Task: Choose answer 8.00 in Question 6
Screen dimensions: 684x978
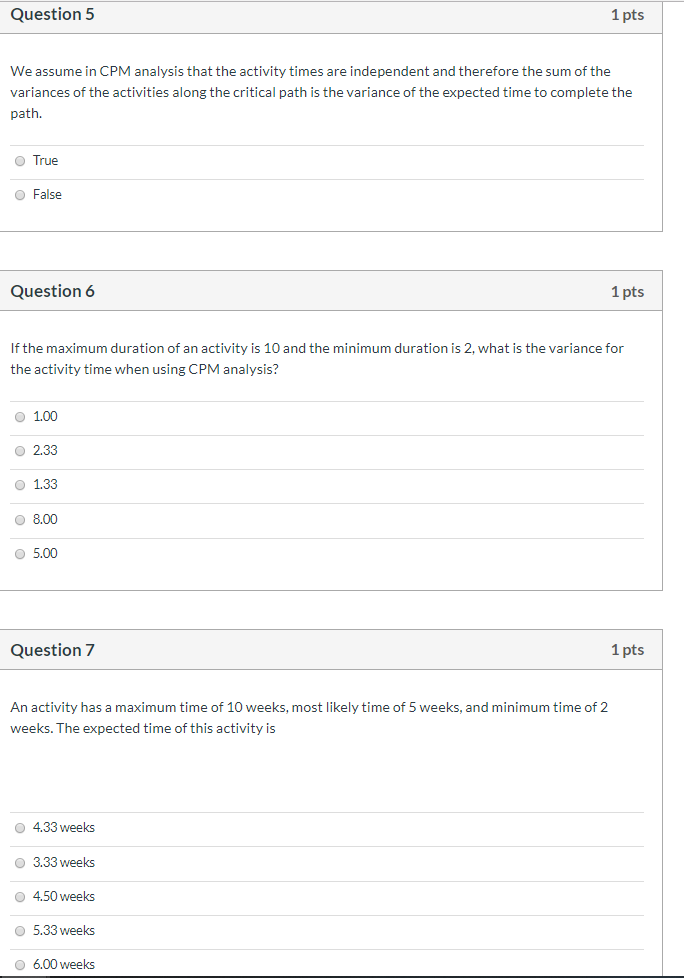Action: tap(20, 519)
